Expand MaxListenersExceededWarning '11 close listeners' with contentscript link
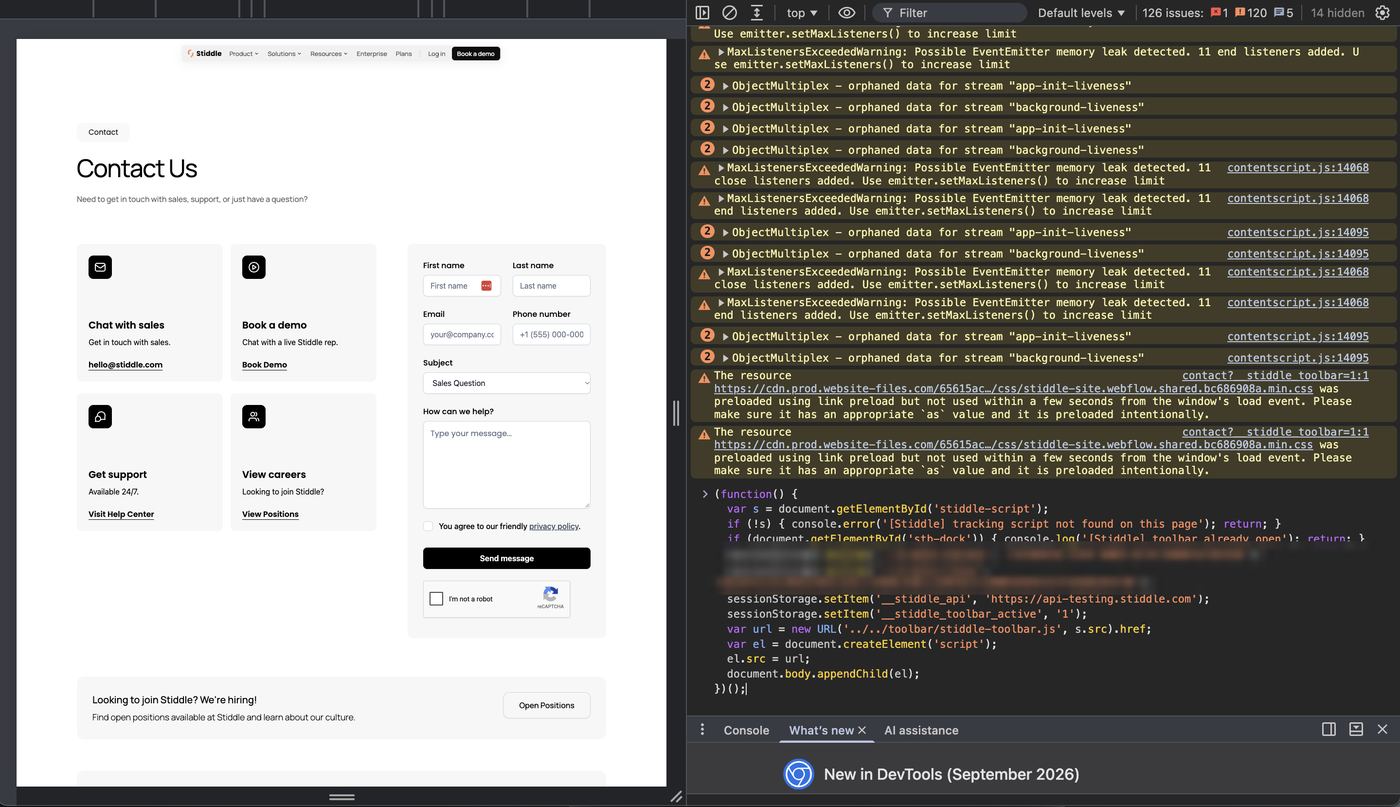Viewport: 1400px width, 807px height. point(721,168)
